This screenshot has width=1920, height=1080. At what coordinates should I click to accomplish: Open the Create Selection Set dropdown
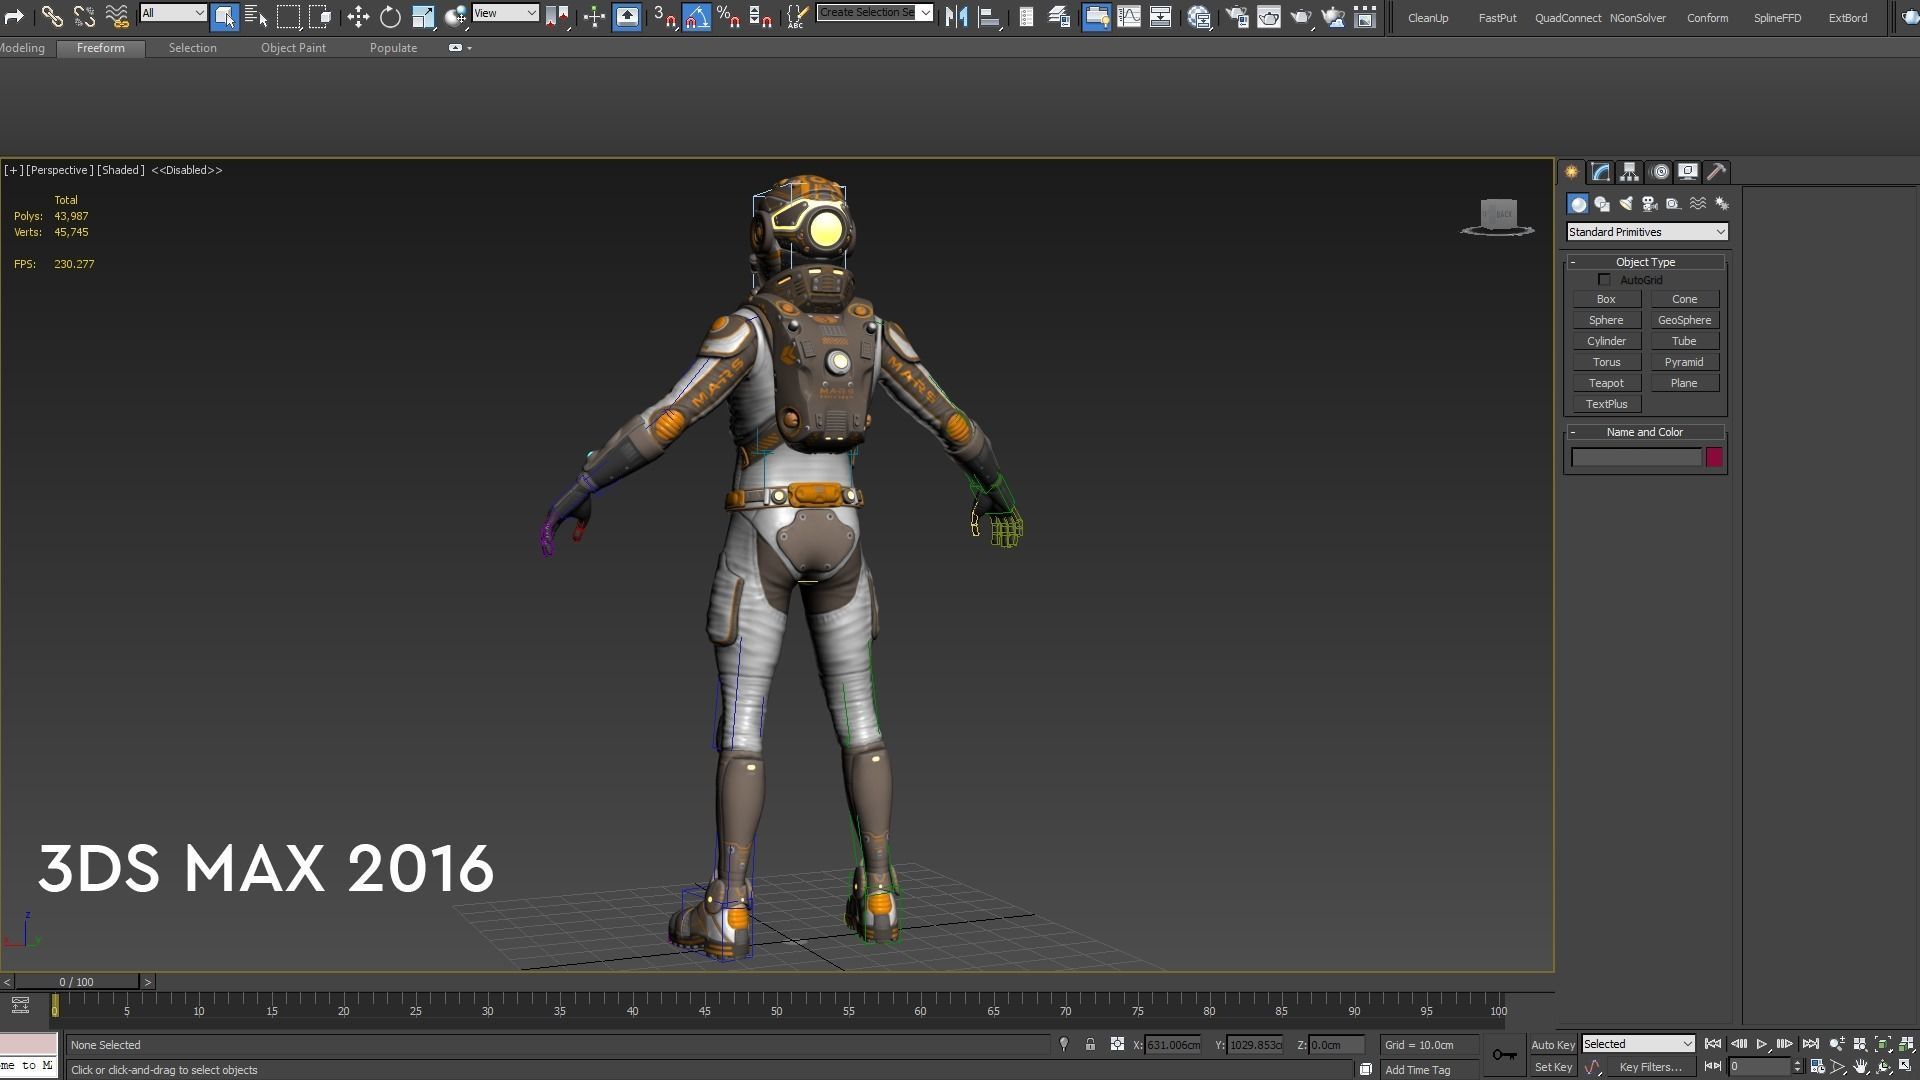[x=875, y=13]
